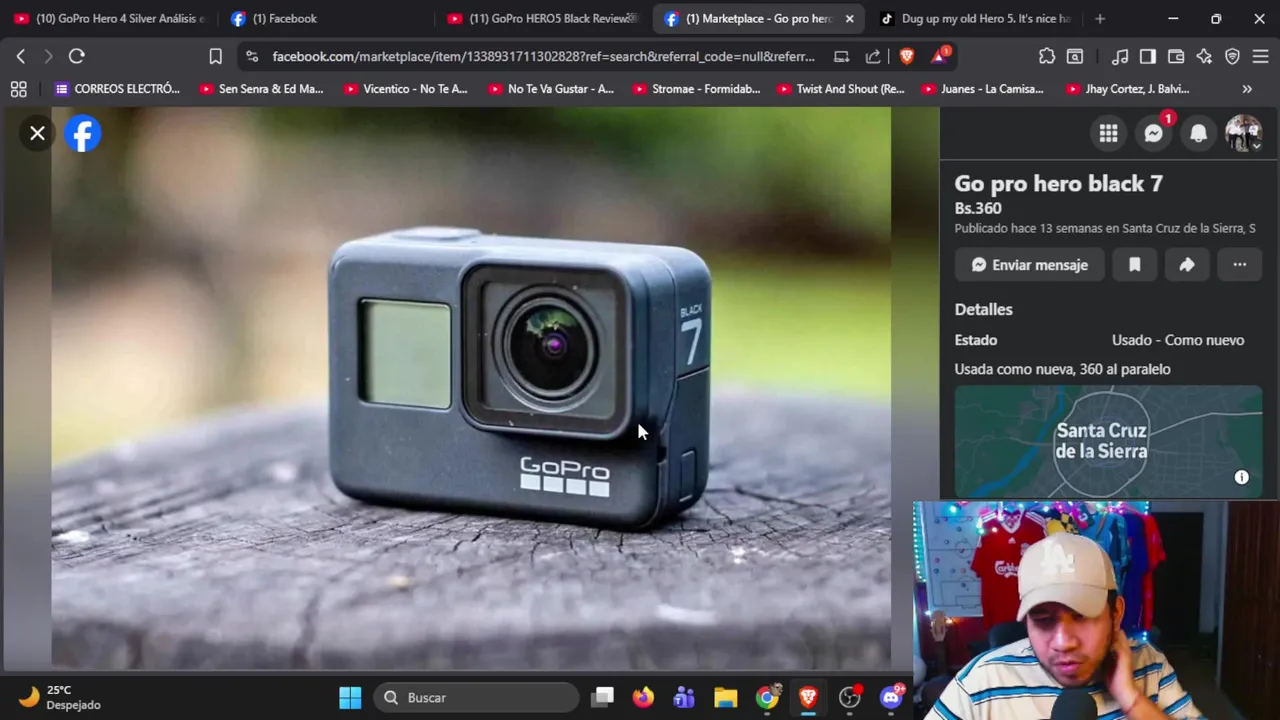The width and height of the screenshot is (1280, 720).
Task: Open CORREOS ELECTRÓ... bookmark folder
Action: [117, 89]
